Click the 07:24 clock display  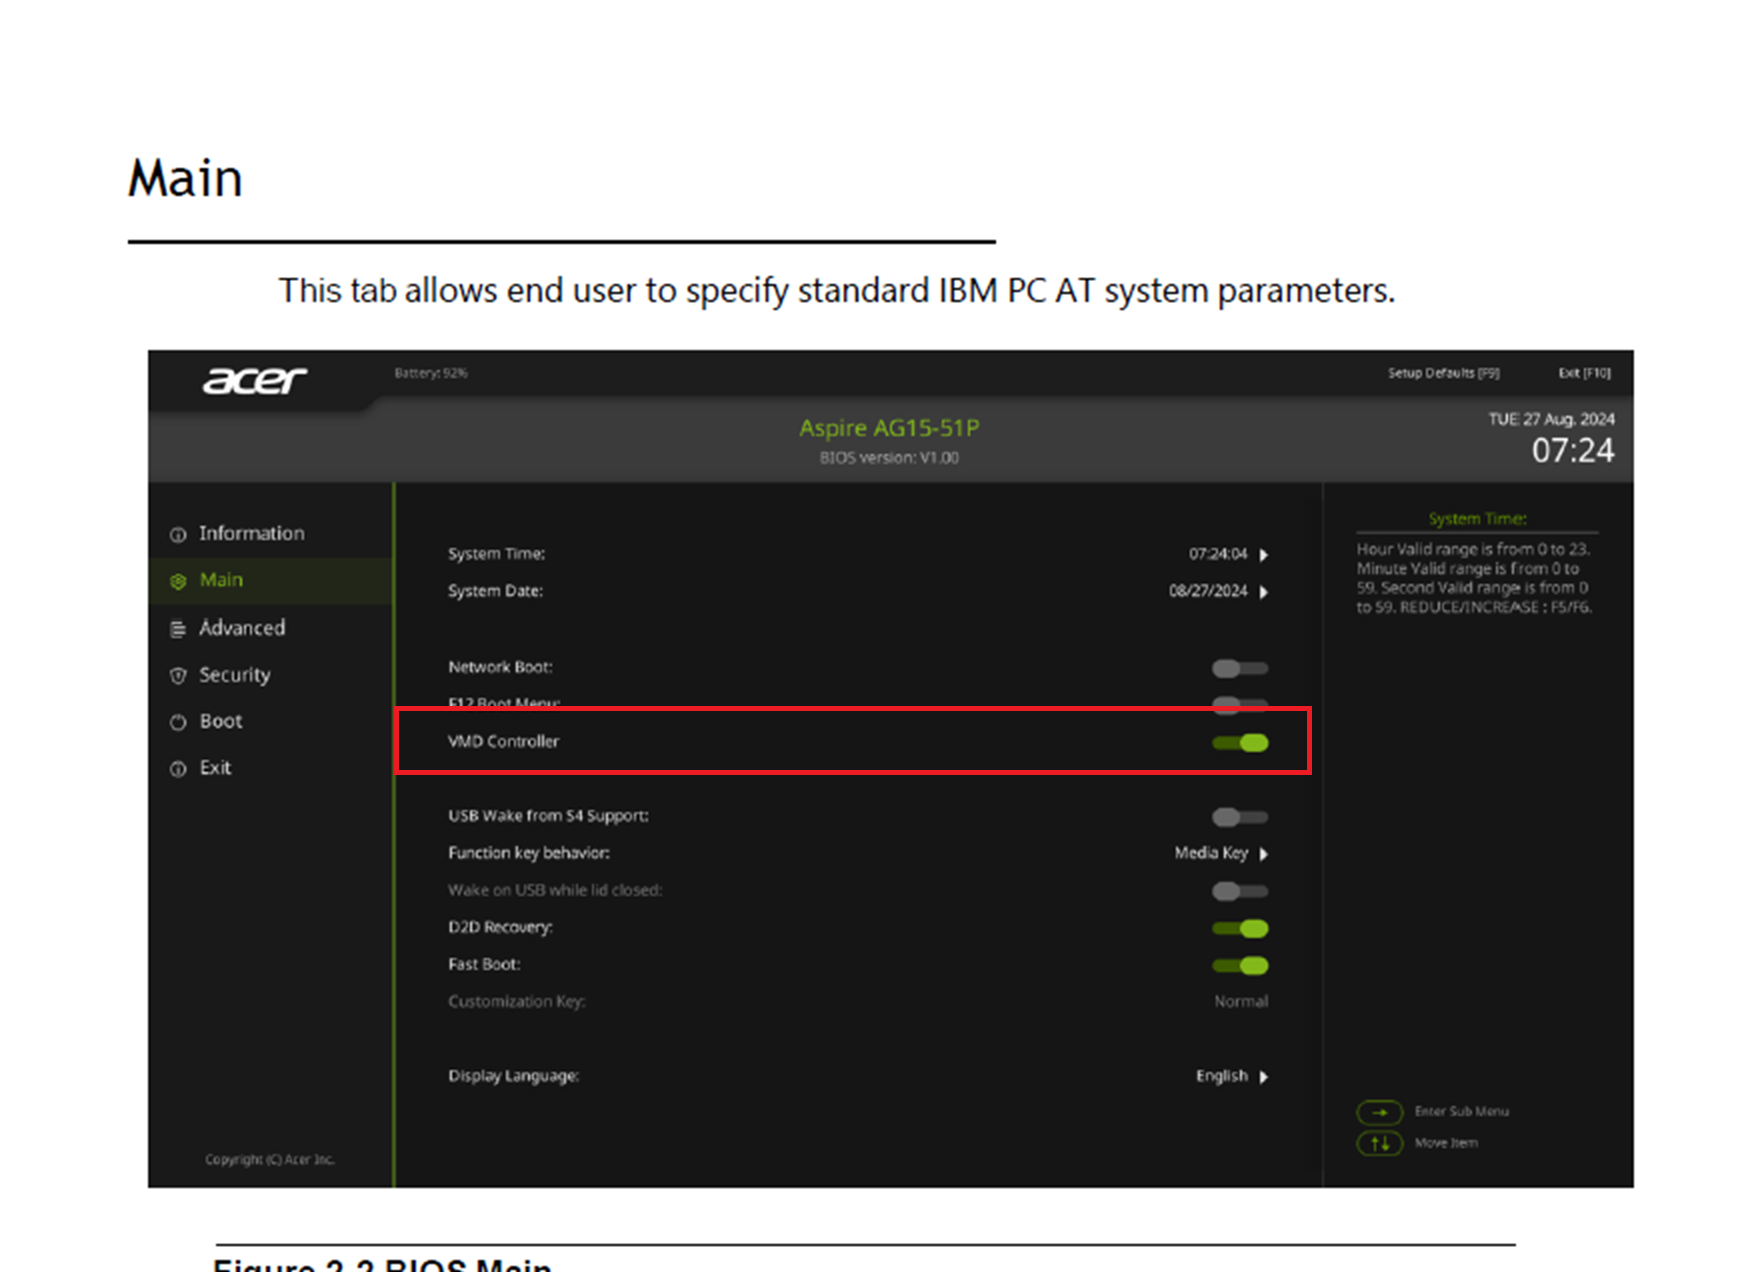coord(1573,451)
